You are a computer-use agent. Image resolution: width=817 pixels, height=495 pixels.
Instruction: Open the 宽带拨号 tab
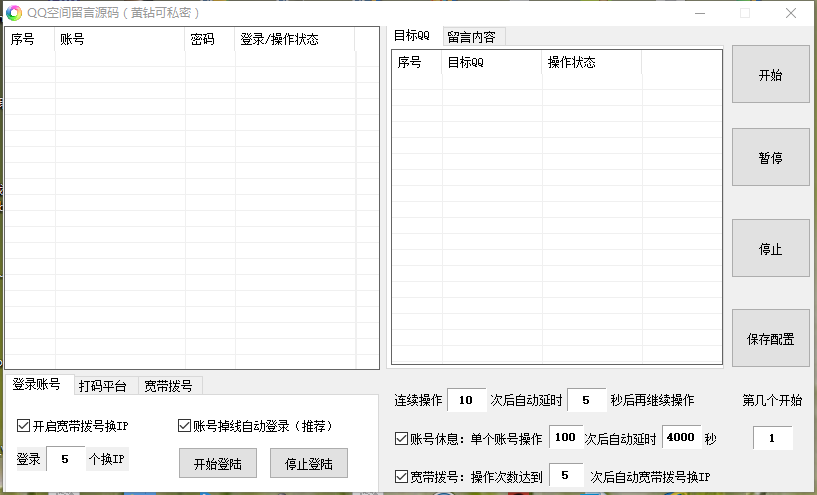coord(170,386)
